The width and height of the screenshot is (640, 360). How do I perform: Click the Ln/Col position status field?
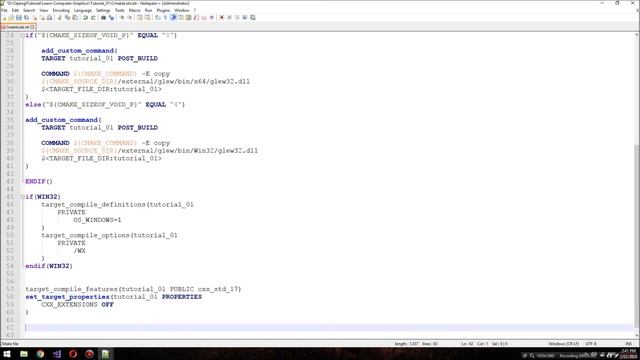click(484, 344)
